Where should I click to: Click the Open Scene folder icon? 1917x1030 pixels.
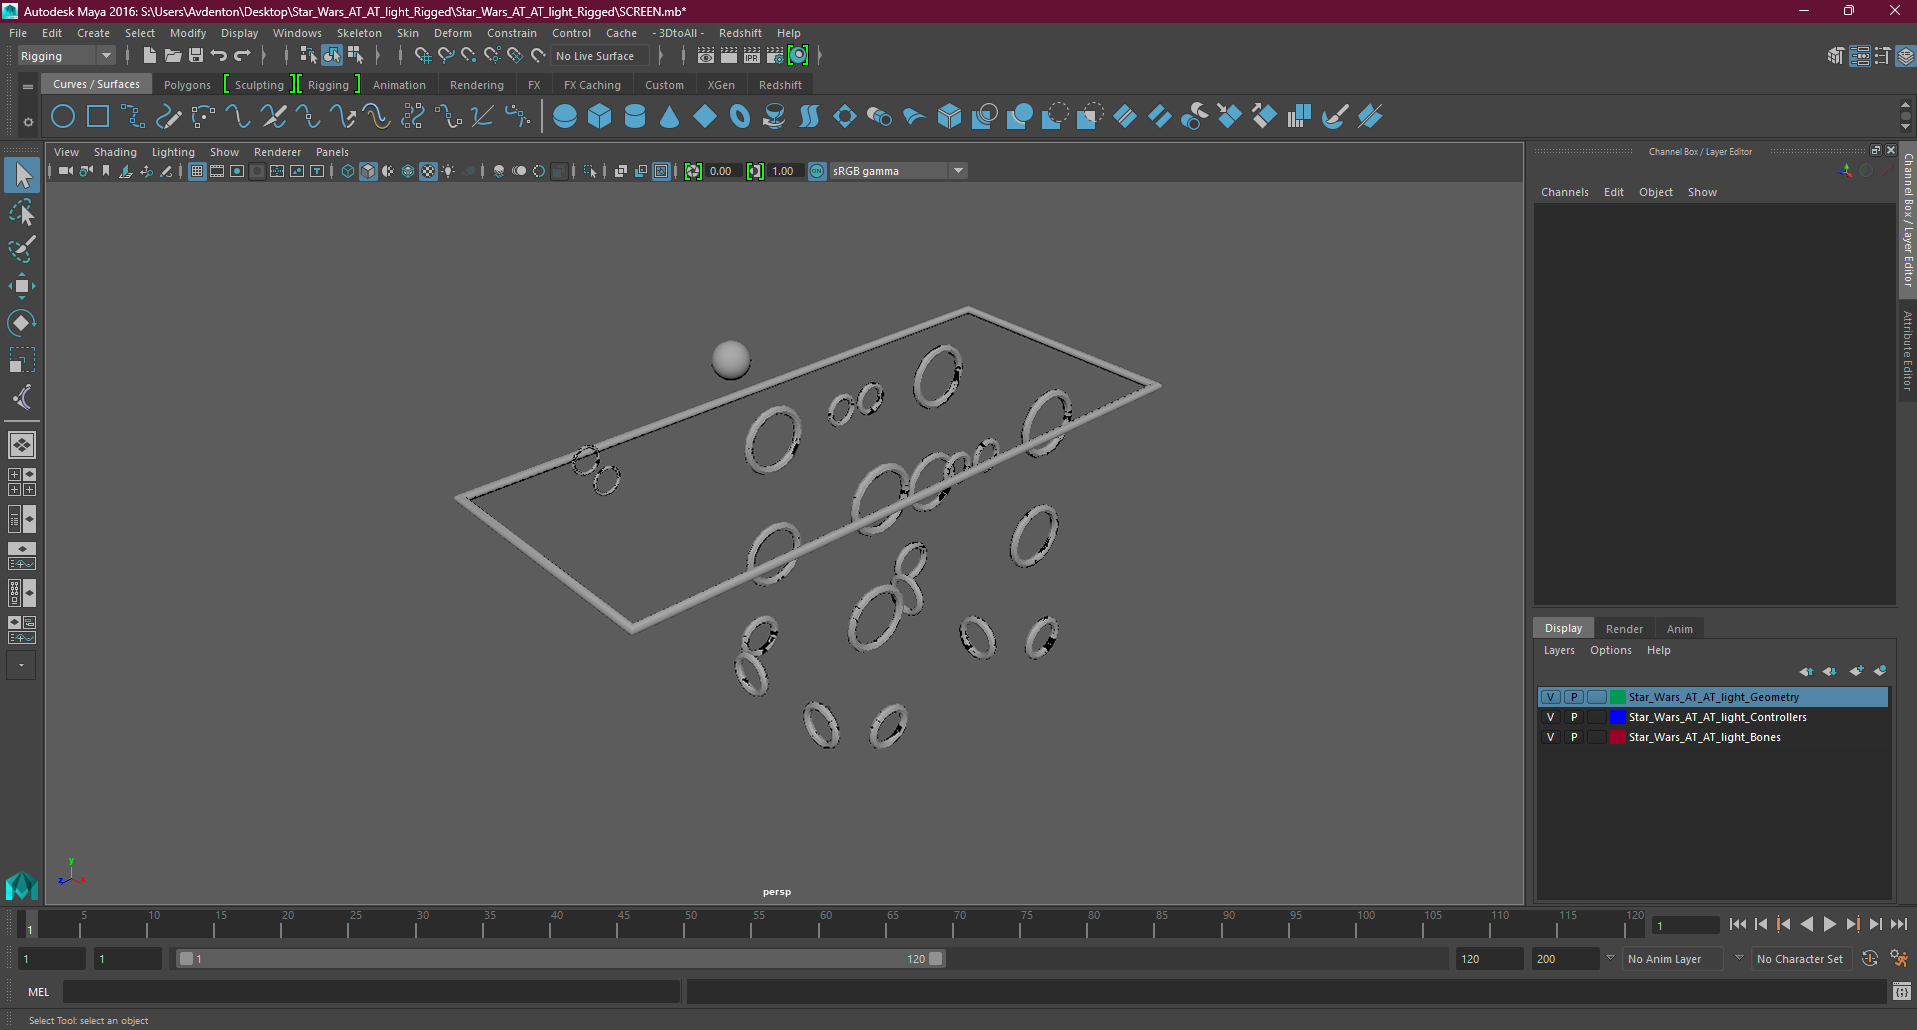173,56
